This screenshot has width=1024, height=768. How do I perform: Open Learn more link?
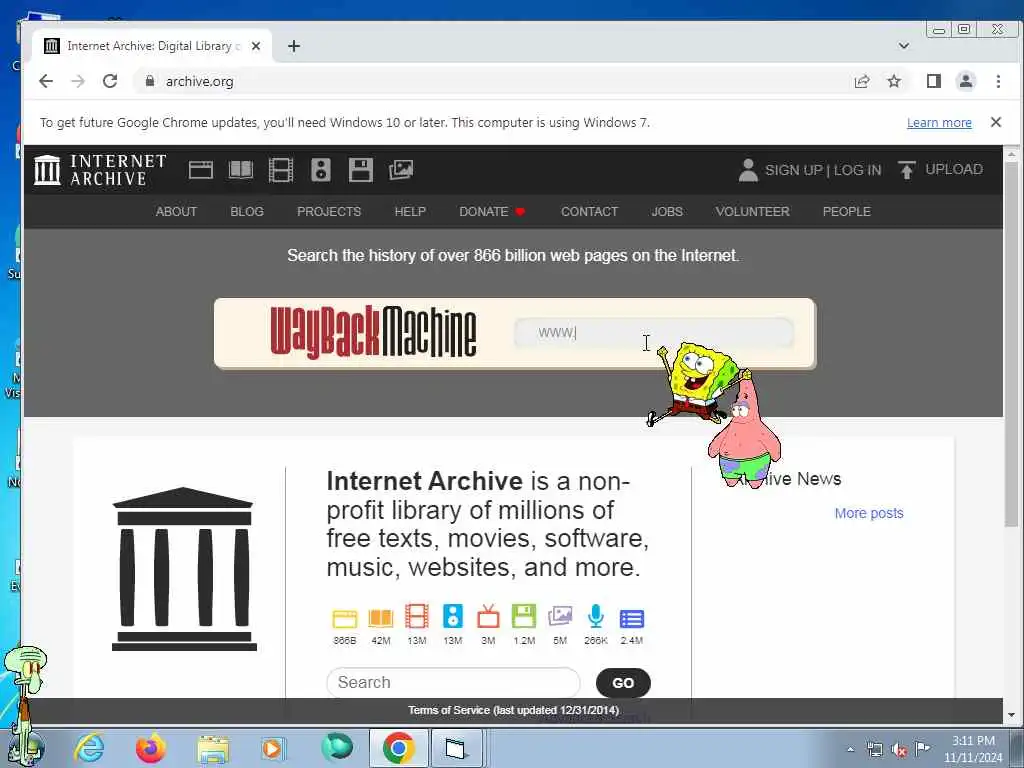(939, 123)
